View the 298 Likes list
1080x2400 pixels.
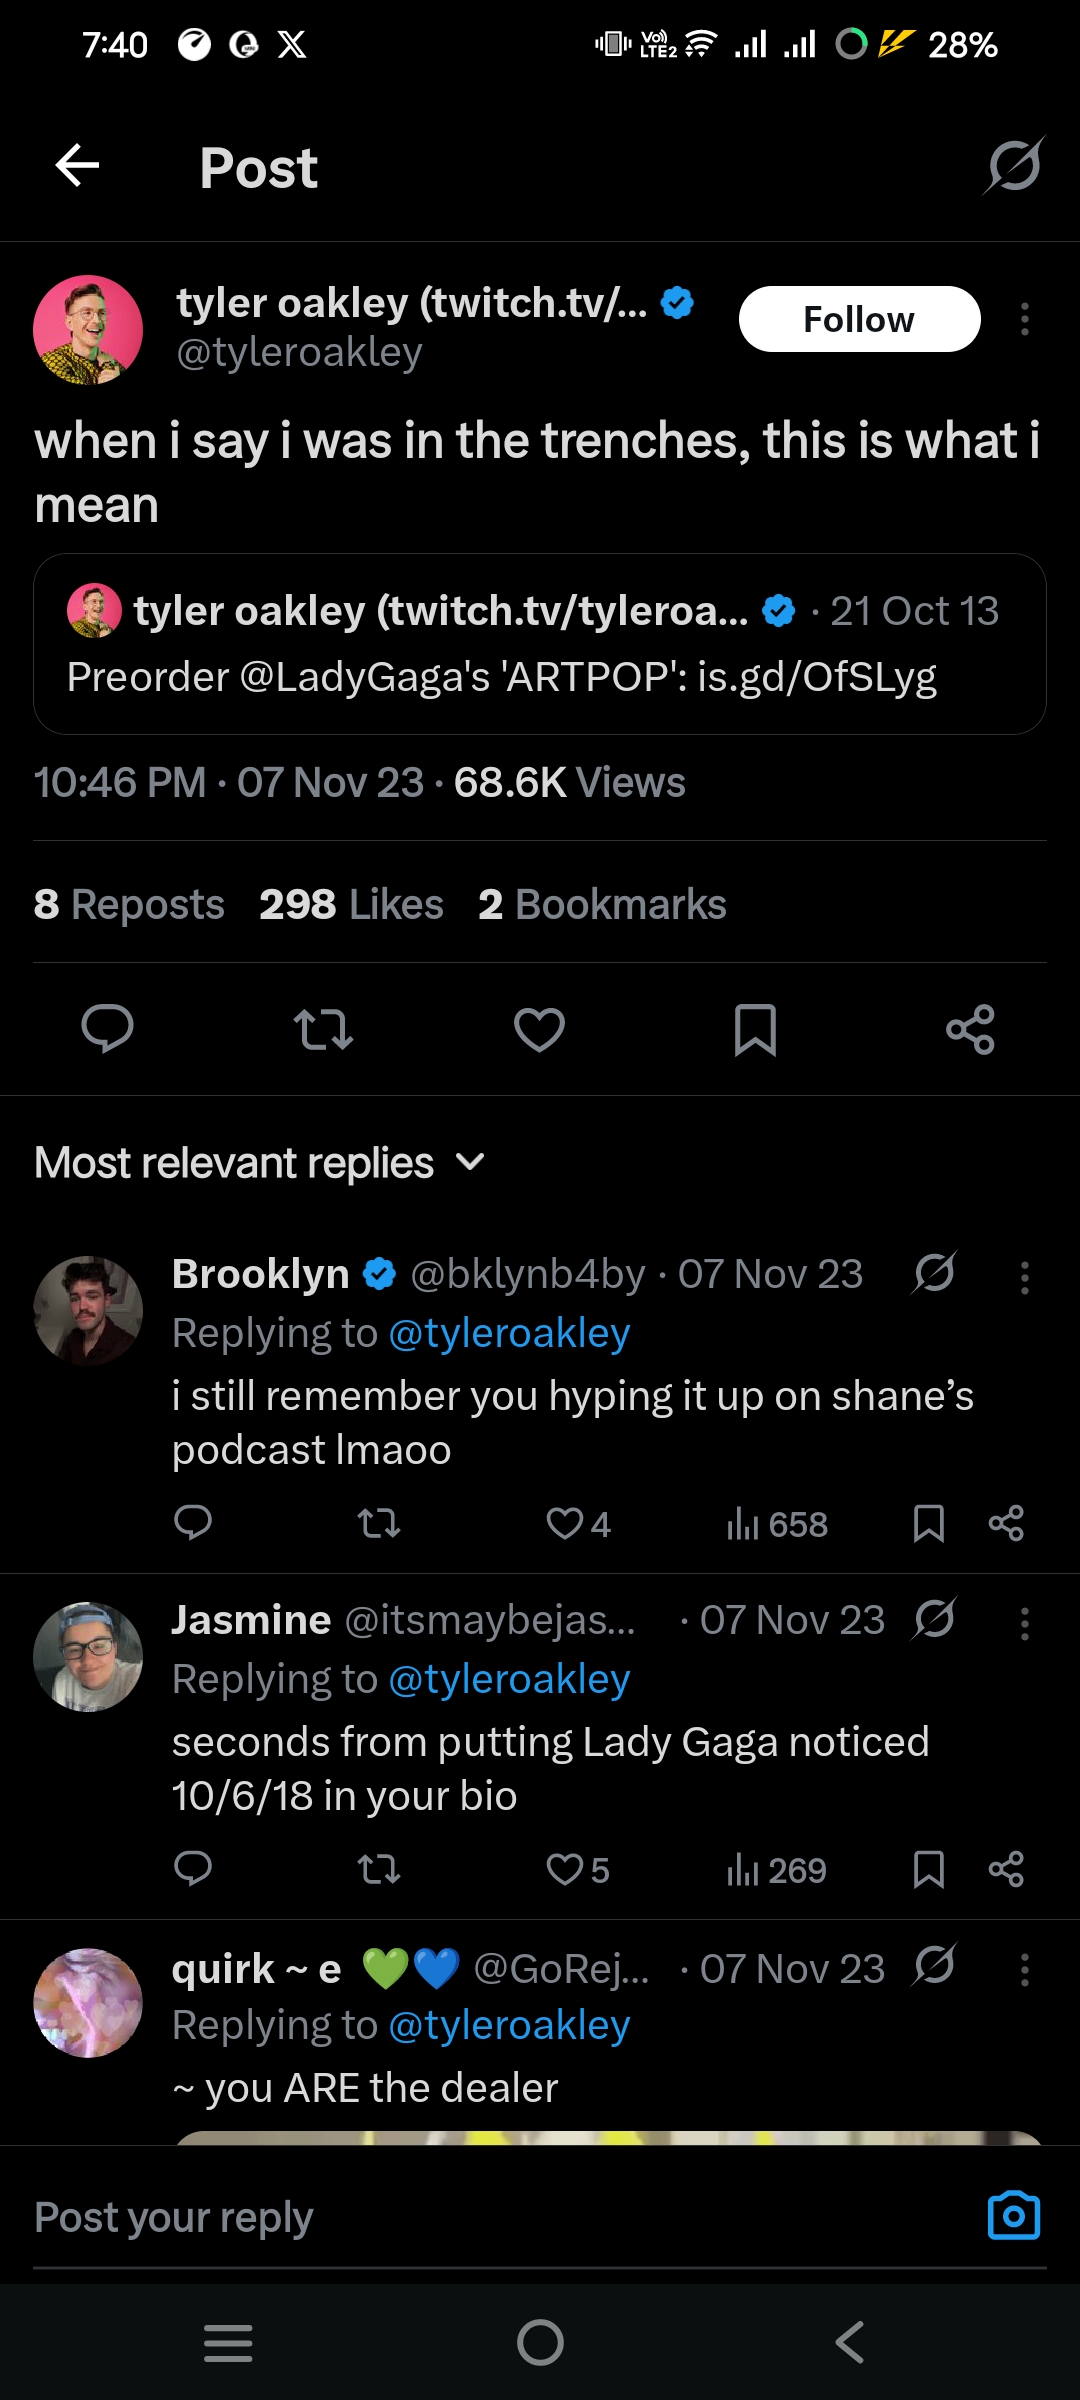(x=351, y=905)
